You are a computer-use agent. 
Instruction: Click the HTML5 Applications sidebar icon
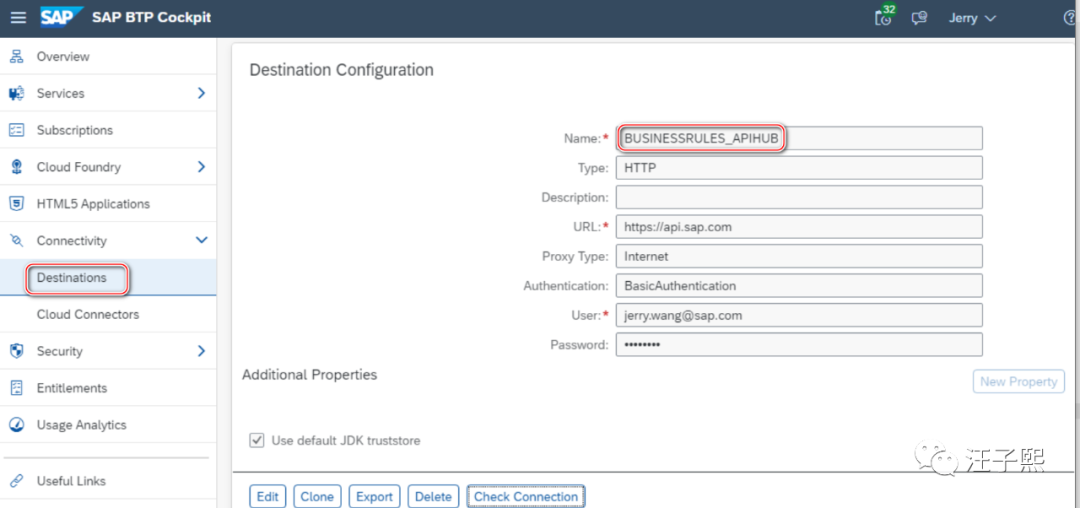coord(17,204)
